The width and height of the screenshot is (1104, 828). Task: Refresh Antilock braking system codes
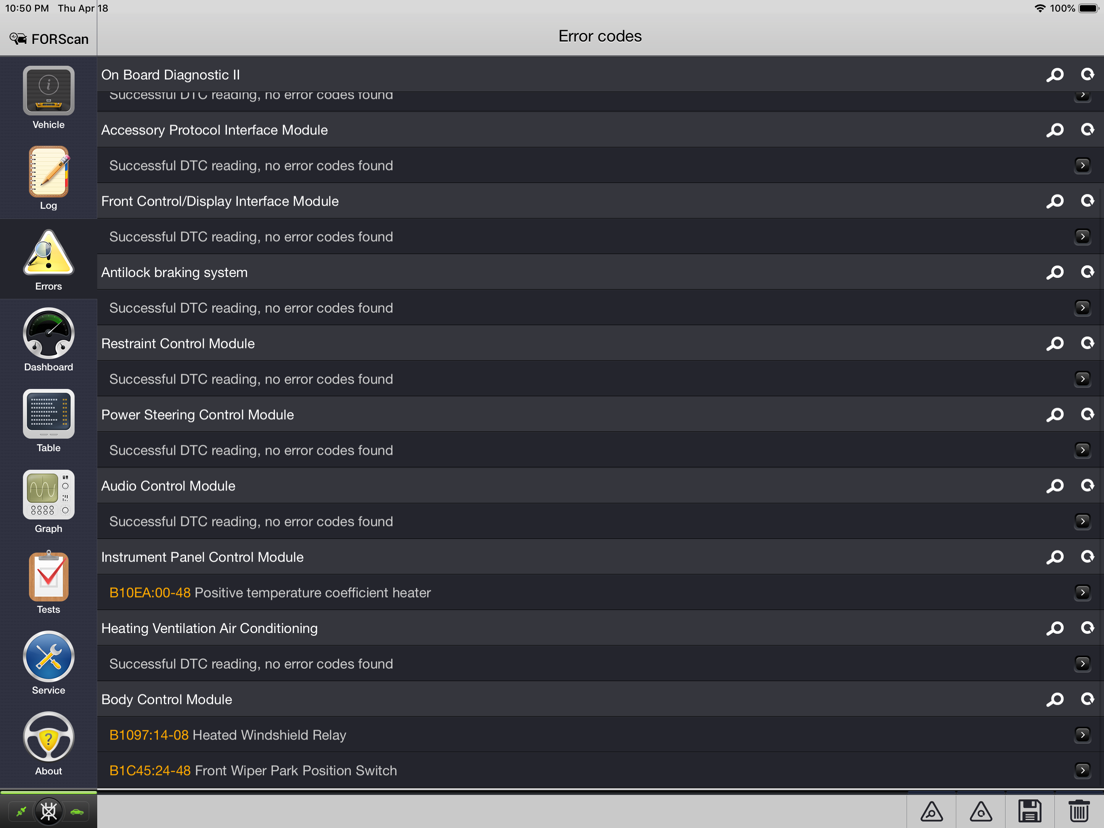[x=1087, y=272]
